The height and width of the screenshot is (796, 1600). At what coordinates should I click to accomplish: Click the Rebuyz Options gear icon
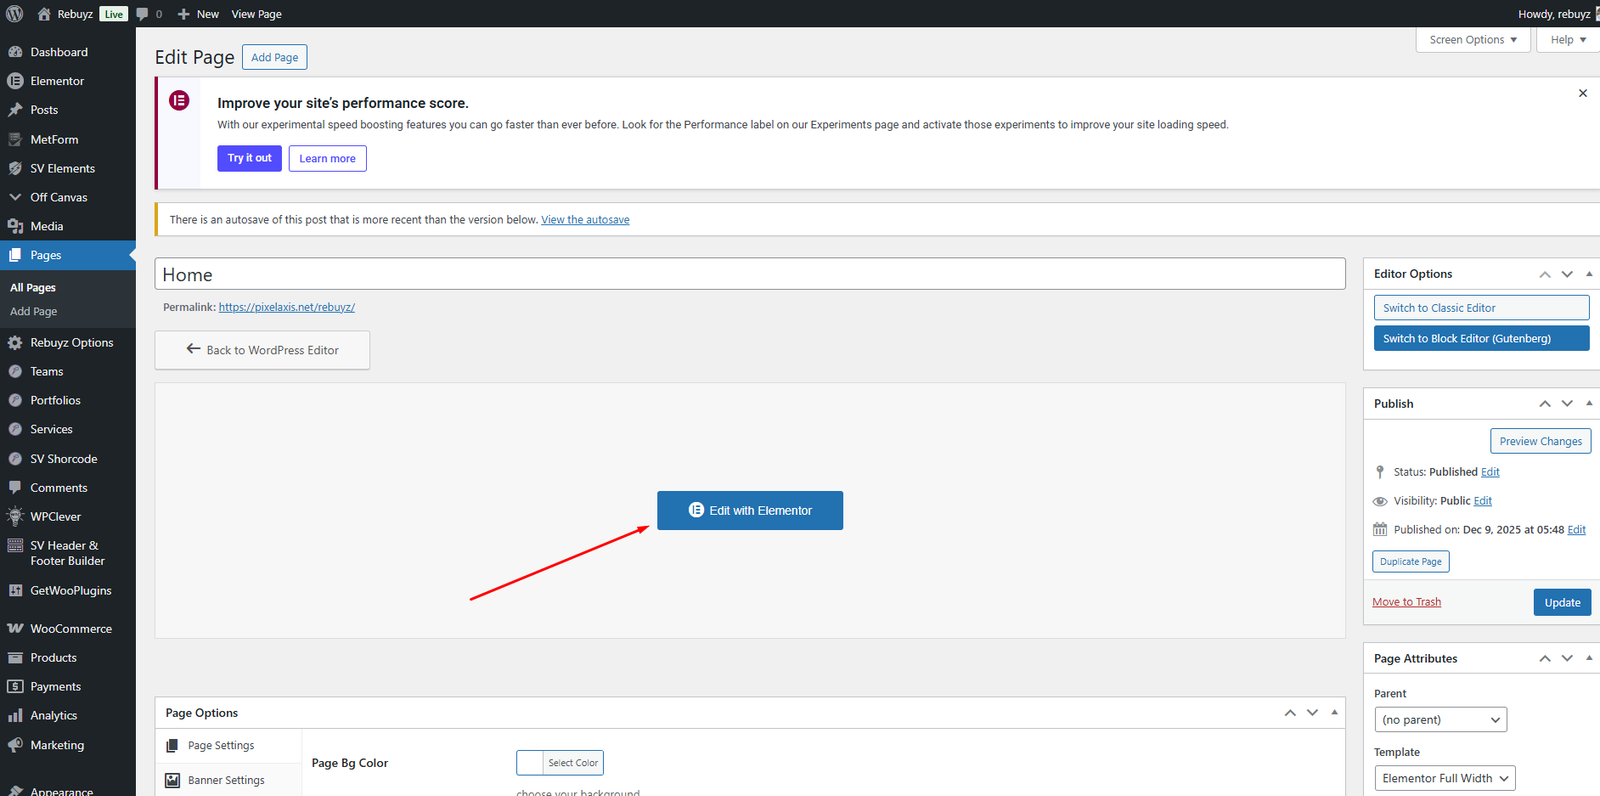tap(15, 342)
